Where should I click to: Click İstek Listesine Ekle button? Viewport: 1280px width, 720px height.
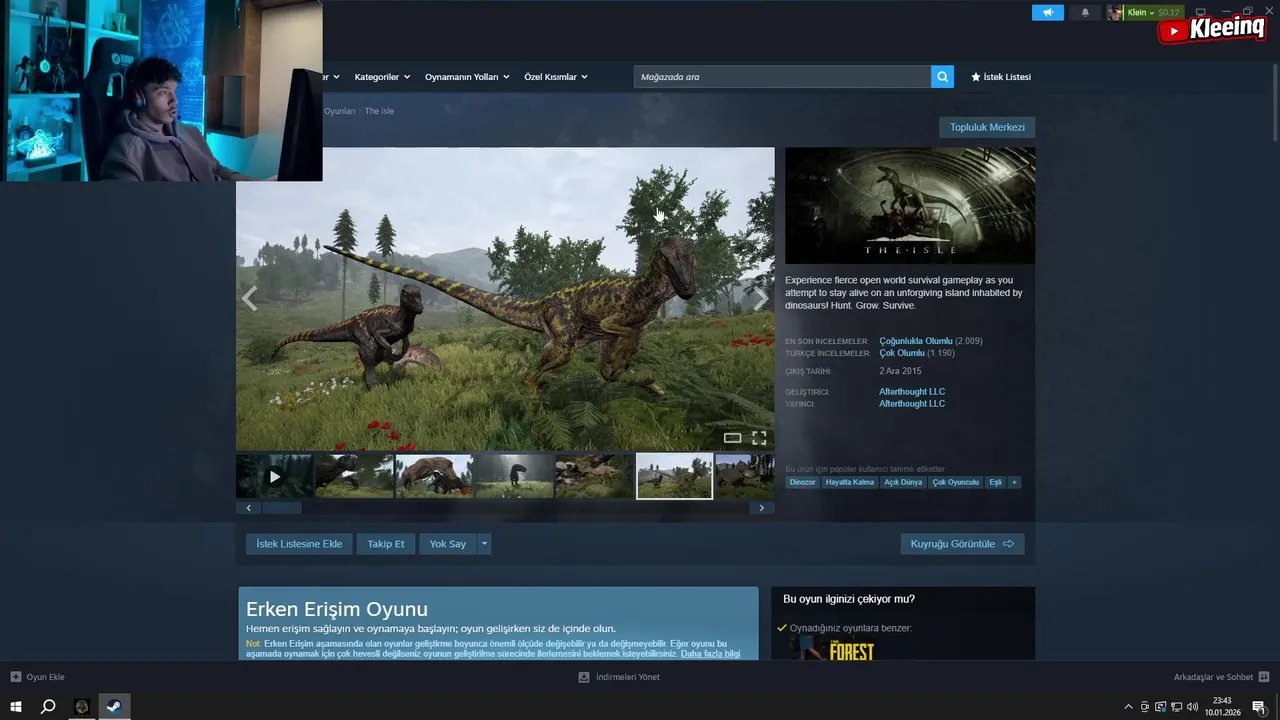click(299, 544)
